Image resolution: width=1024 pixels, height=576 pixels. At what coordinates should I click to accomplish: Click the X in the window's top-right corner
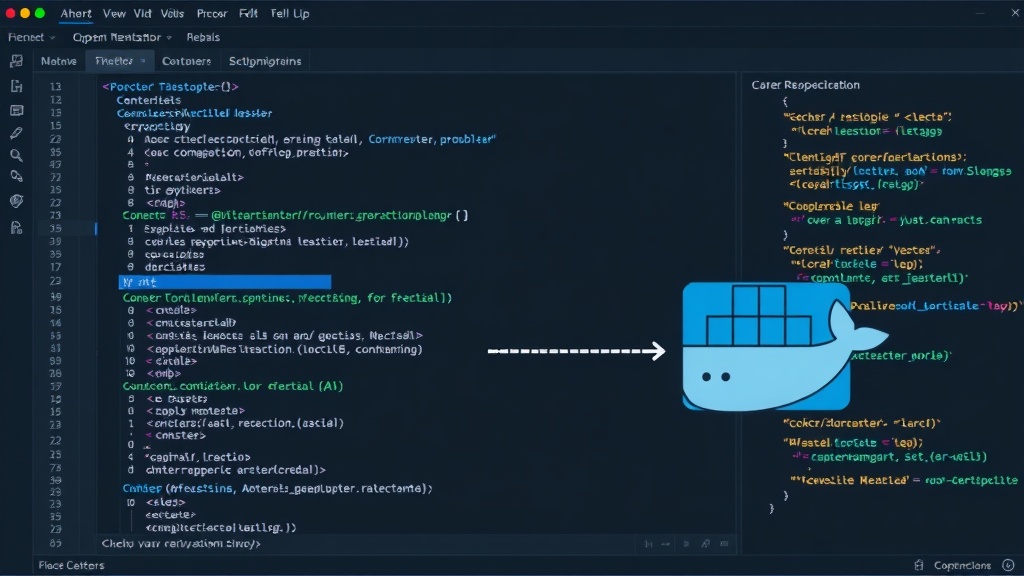(x=1016, y=12)
